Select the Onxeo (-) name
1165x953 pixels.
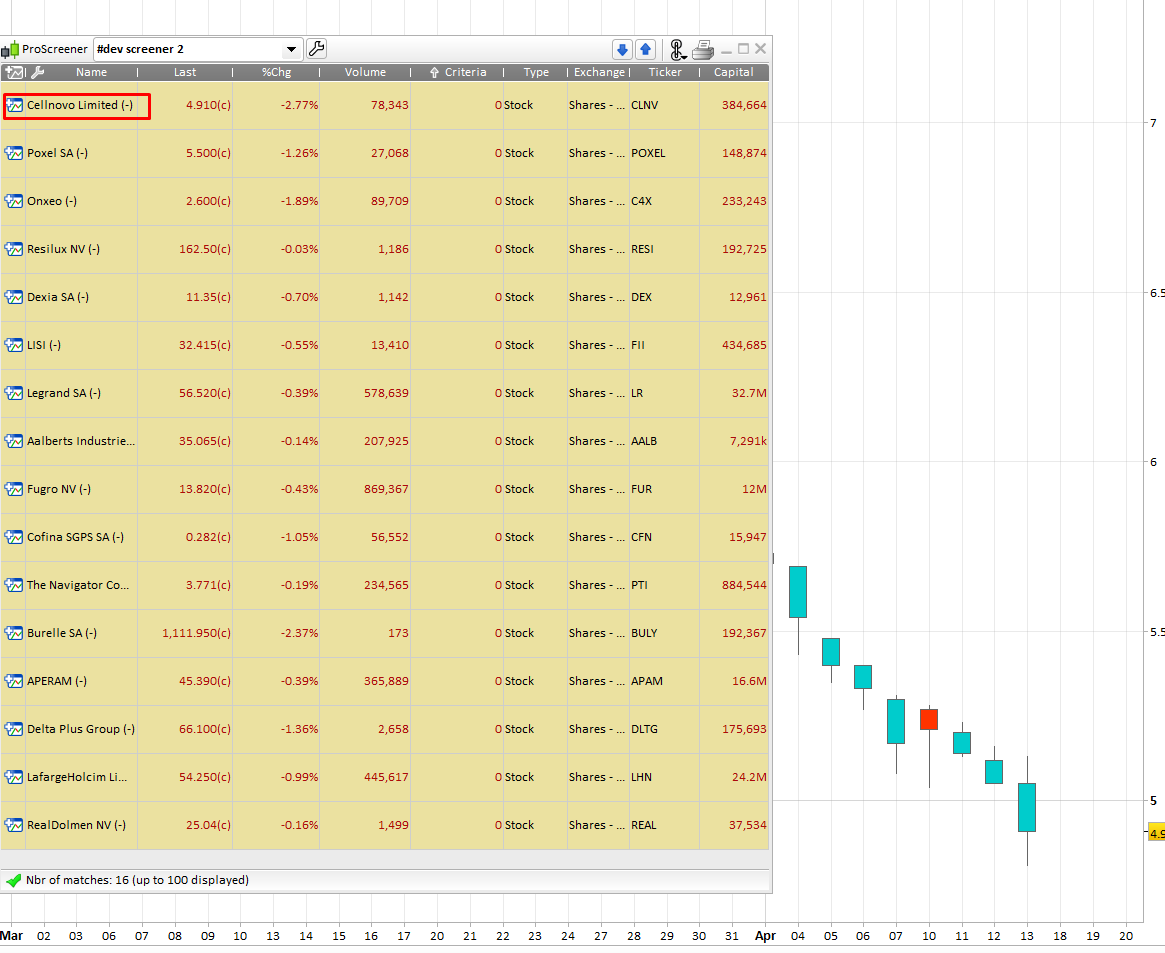tap(52, 201)
